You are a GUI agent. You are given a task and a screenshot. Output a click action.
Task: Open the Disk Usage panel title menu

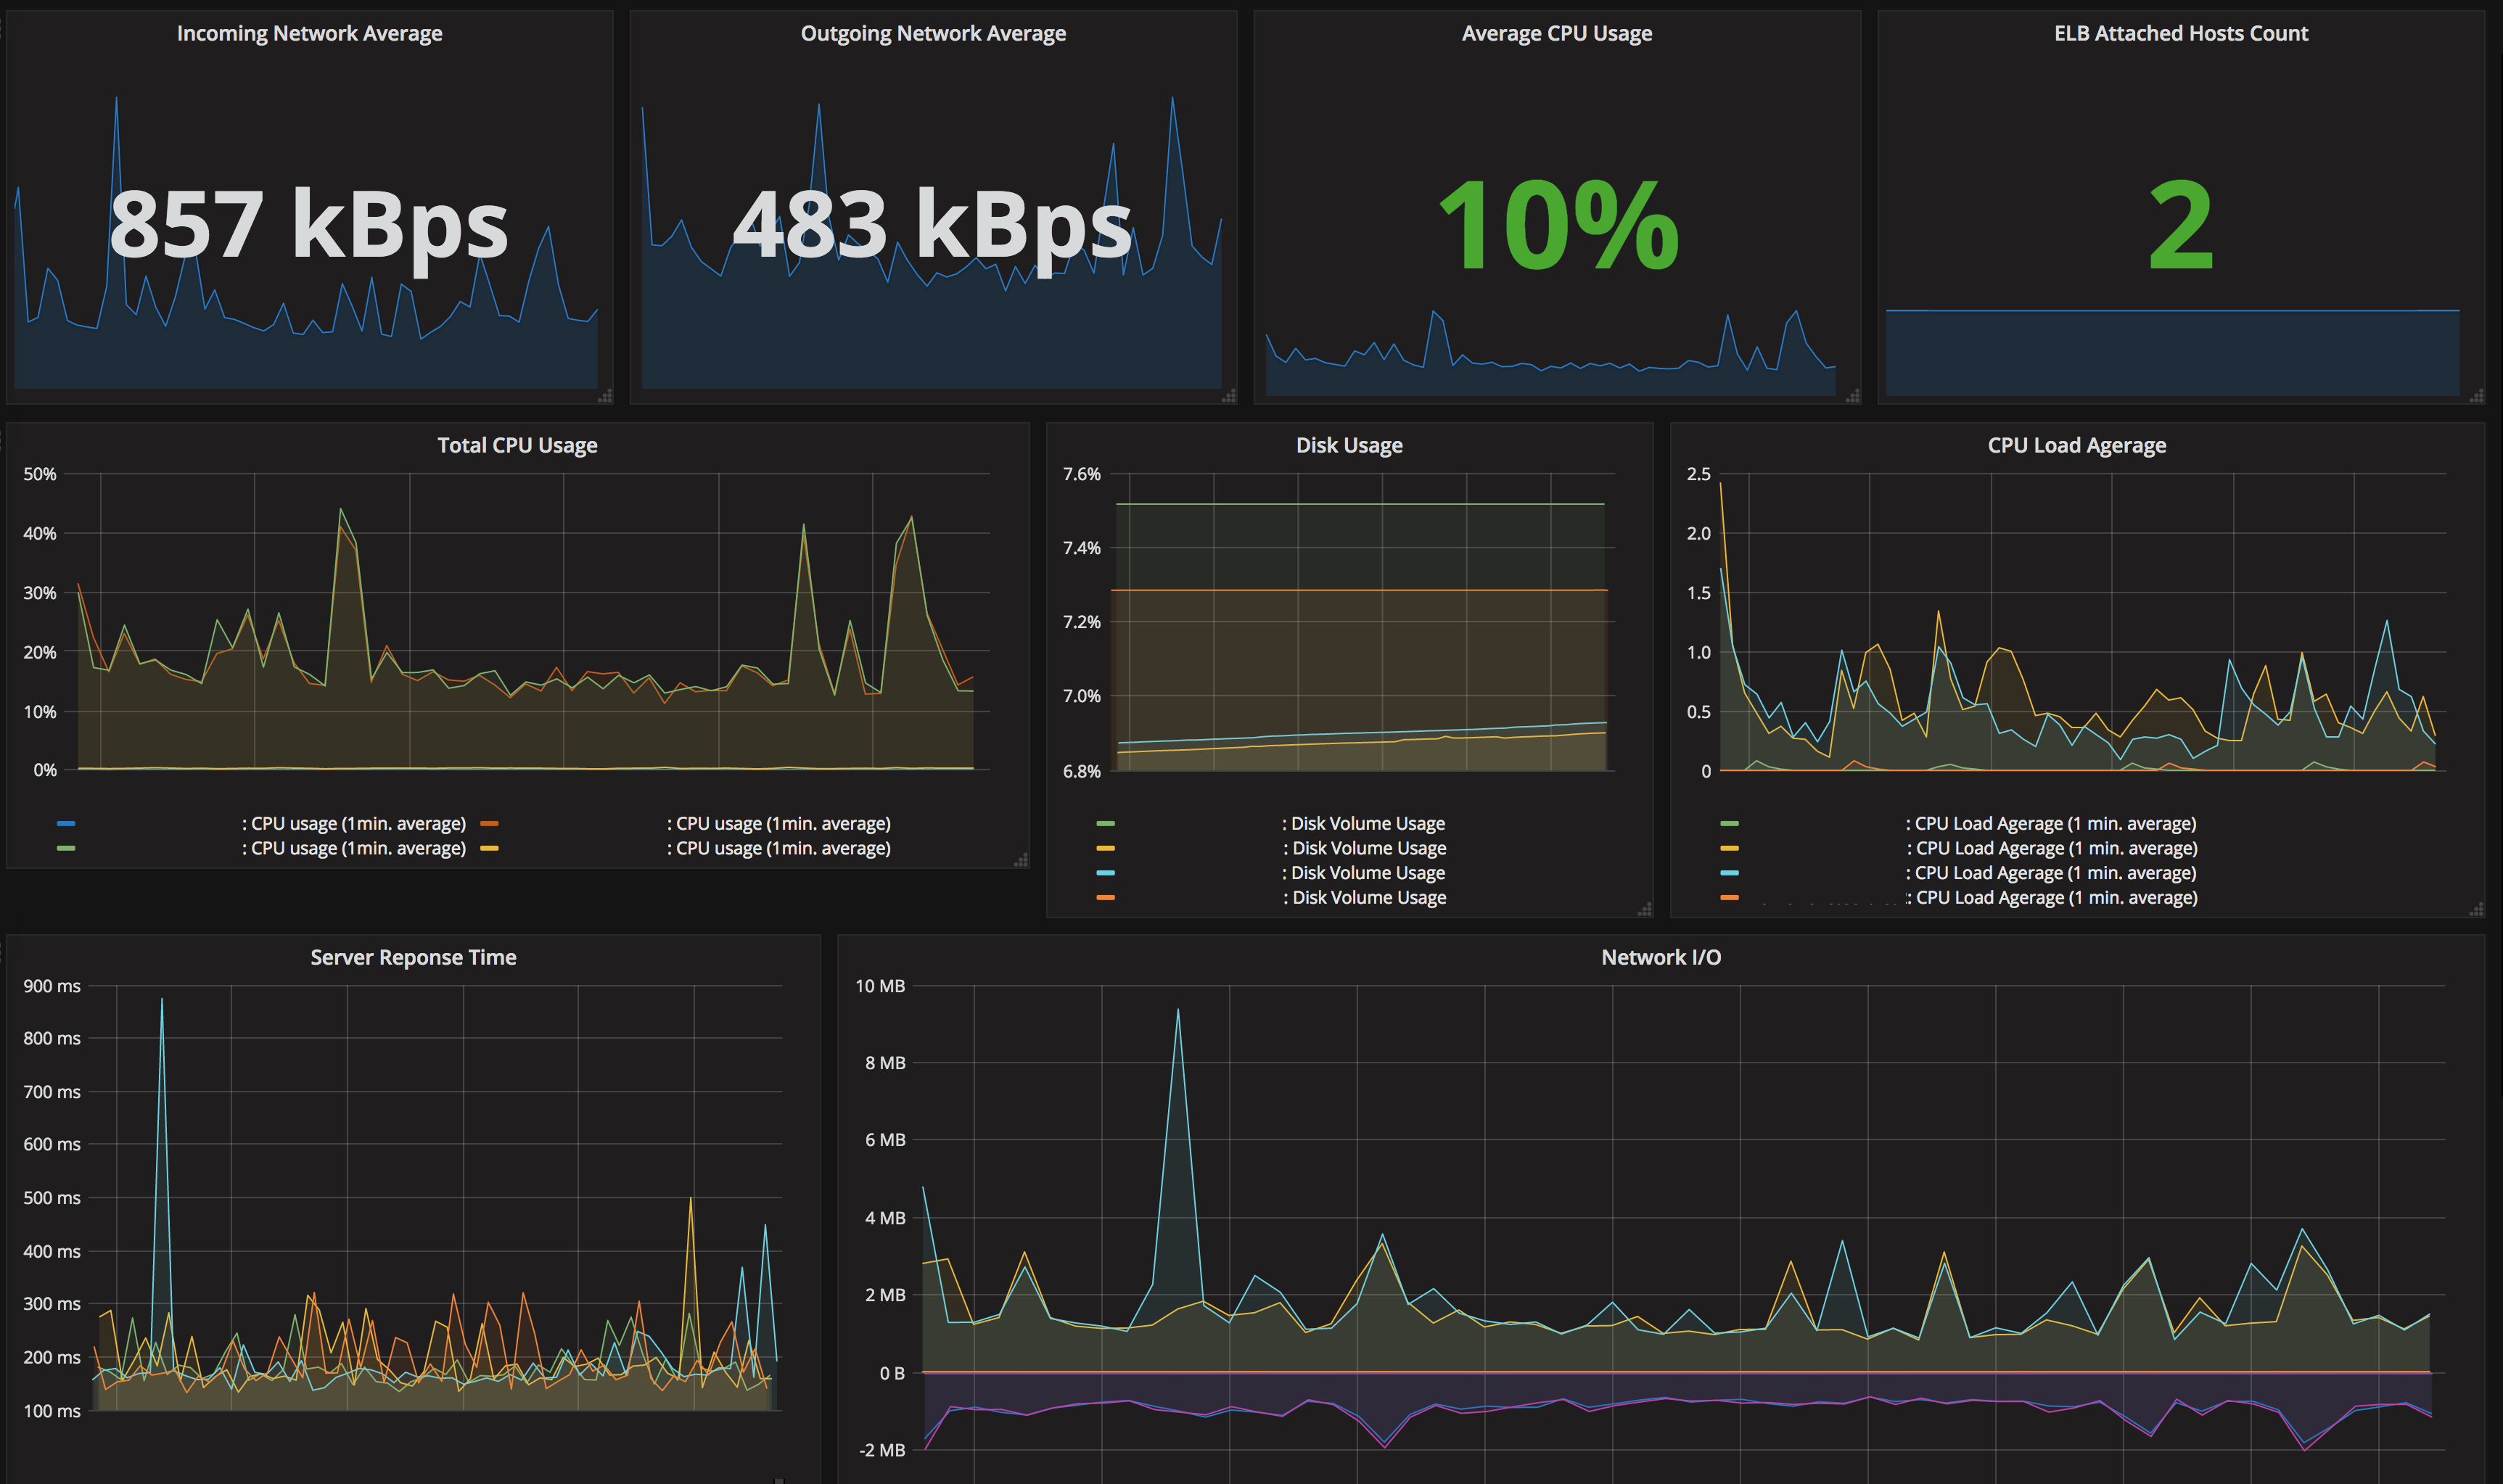1349,445
